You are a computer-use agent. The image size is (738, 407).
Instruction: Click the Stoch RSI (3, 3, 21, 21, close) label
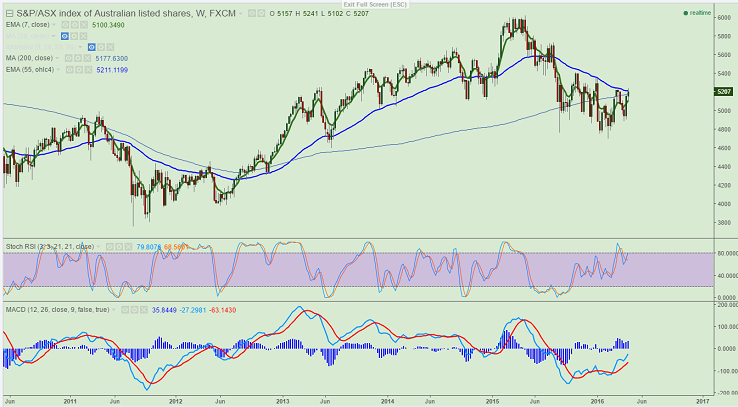(50, 247)
